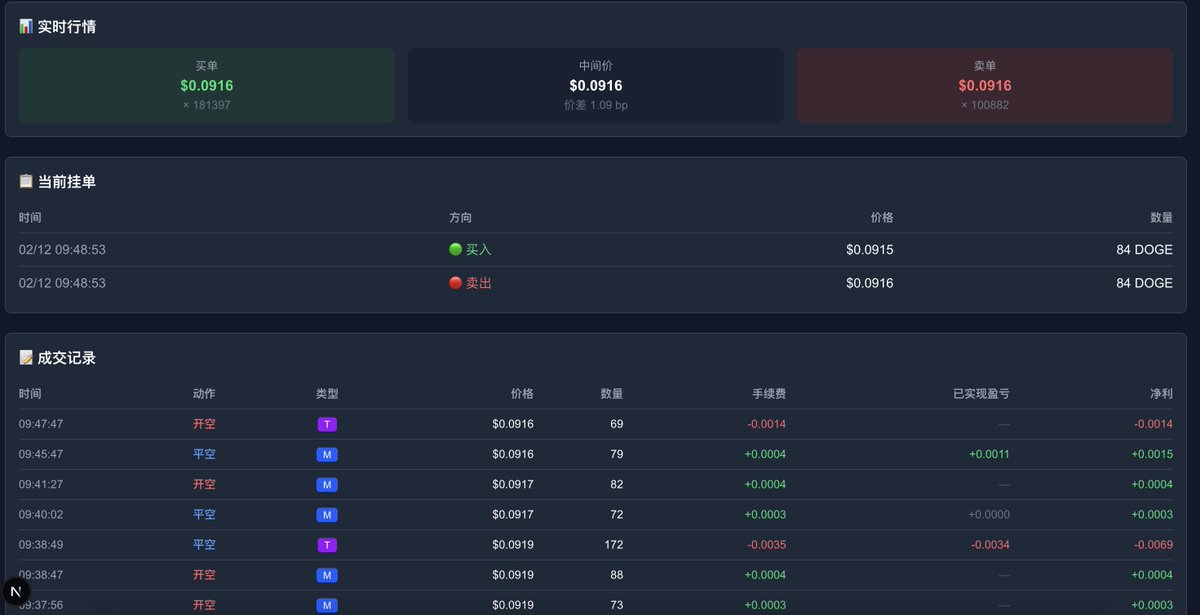Click the realized PnL -0.0034
The image size is (1200, 615).
coord(991,545)
